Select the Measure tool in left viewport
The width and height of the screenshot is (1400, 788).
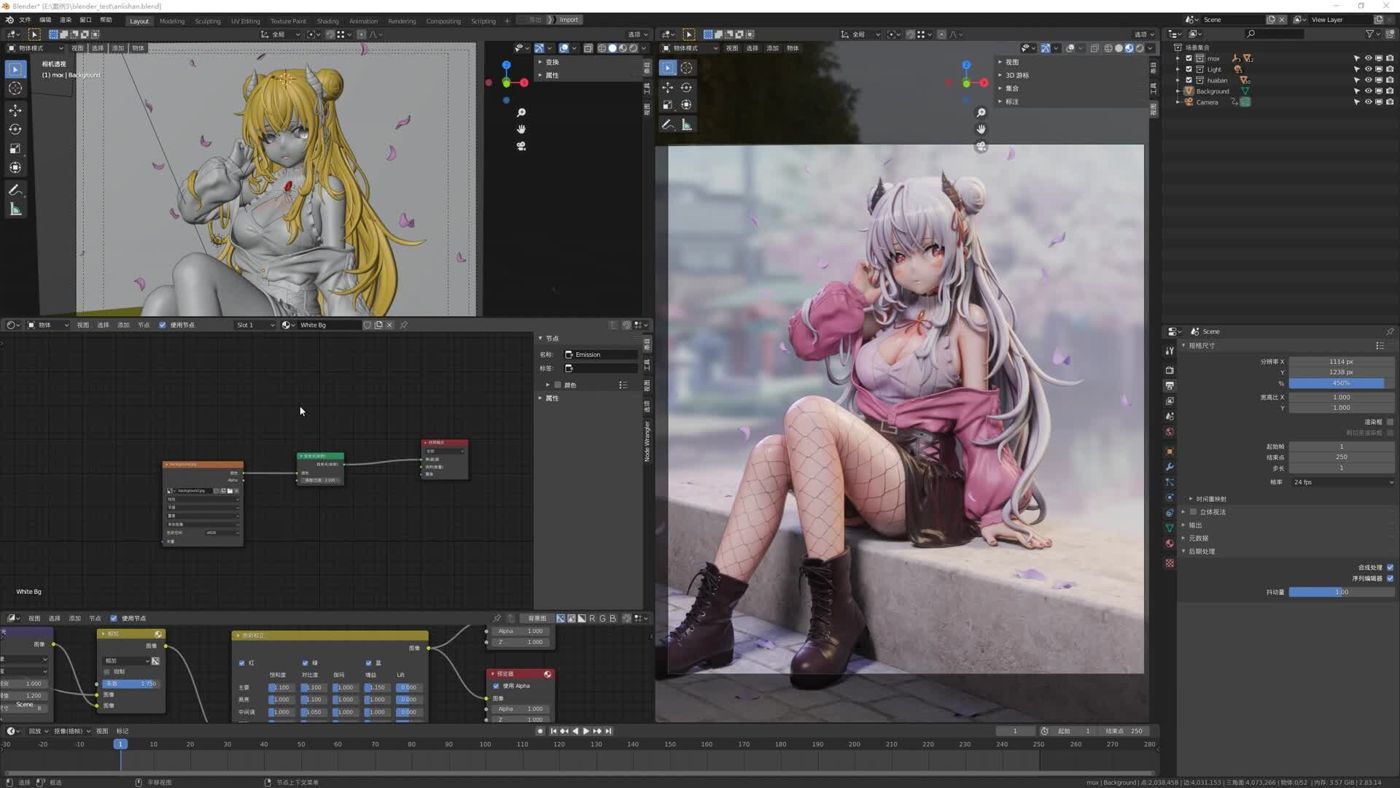point(15,209)
